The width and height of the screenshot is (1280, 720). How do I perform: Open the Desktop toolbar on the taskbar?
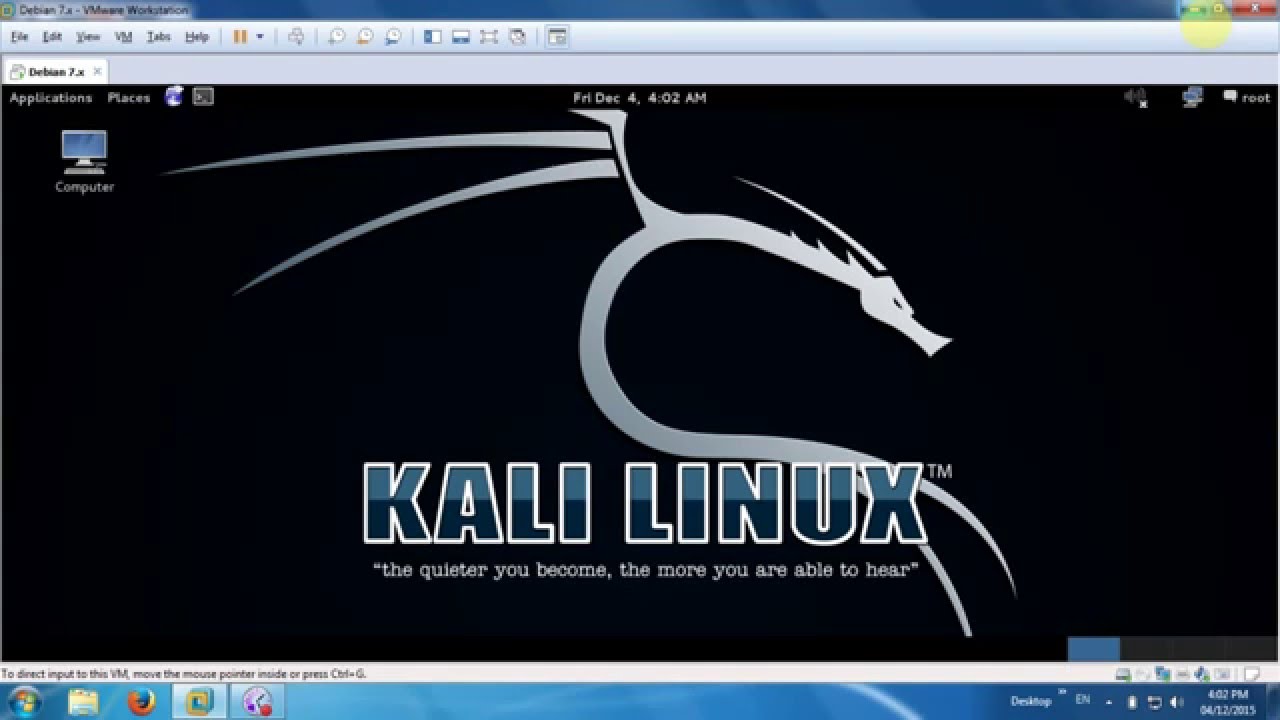coord(1030,702)
